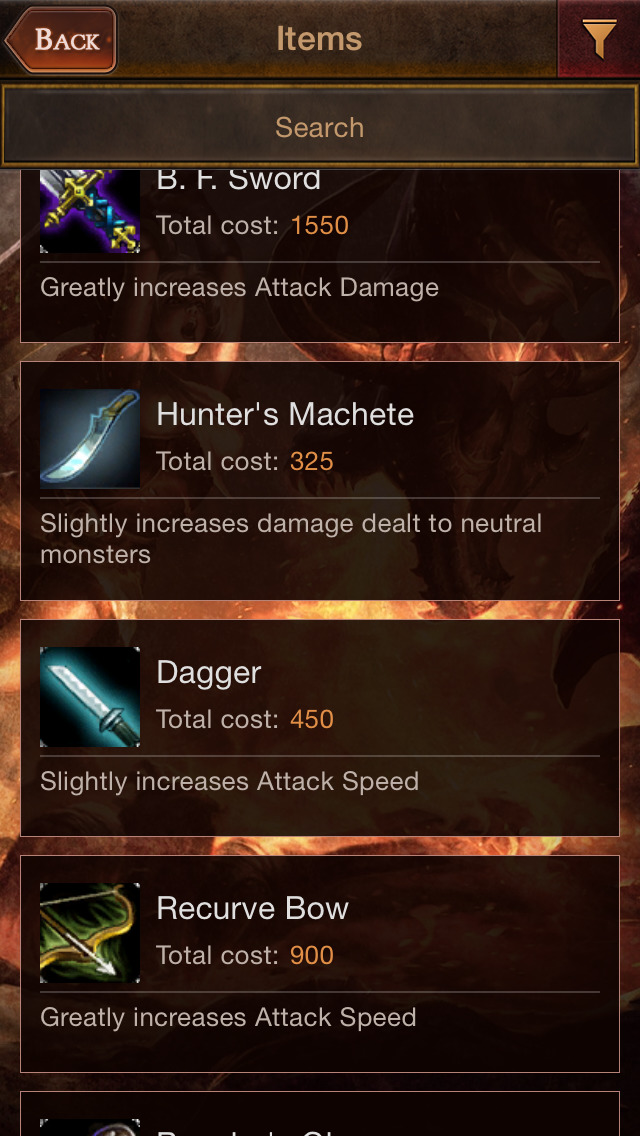Image resolution: width=640 pixels, height=1136 pixels.
Task: Open the Hunter's Machete item title
Action: (x=285, y=414)
